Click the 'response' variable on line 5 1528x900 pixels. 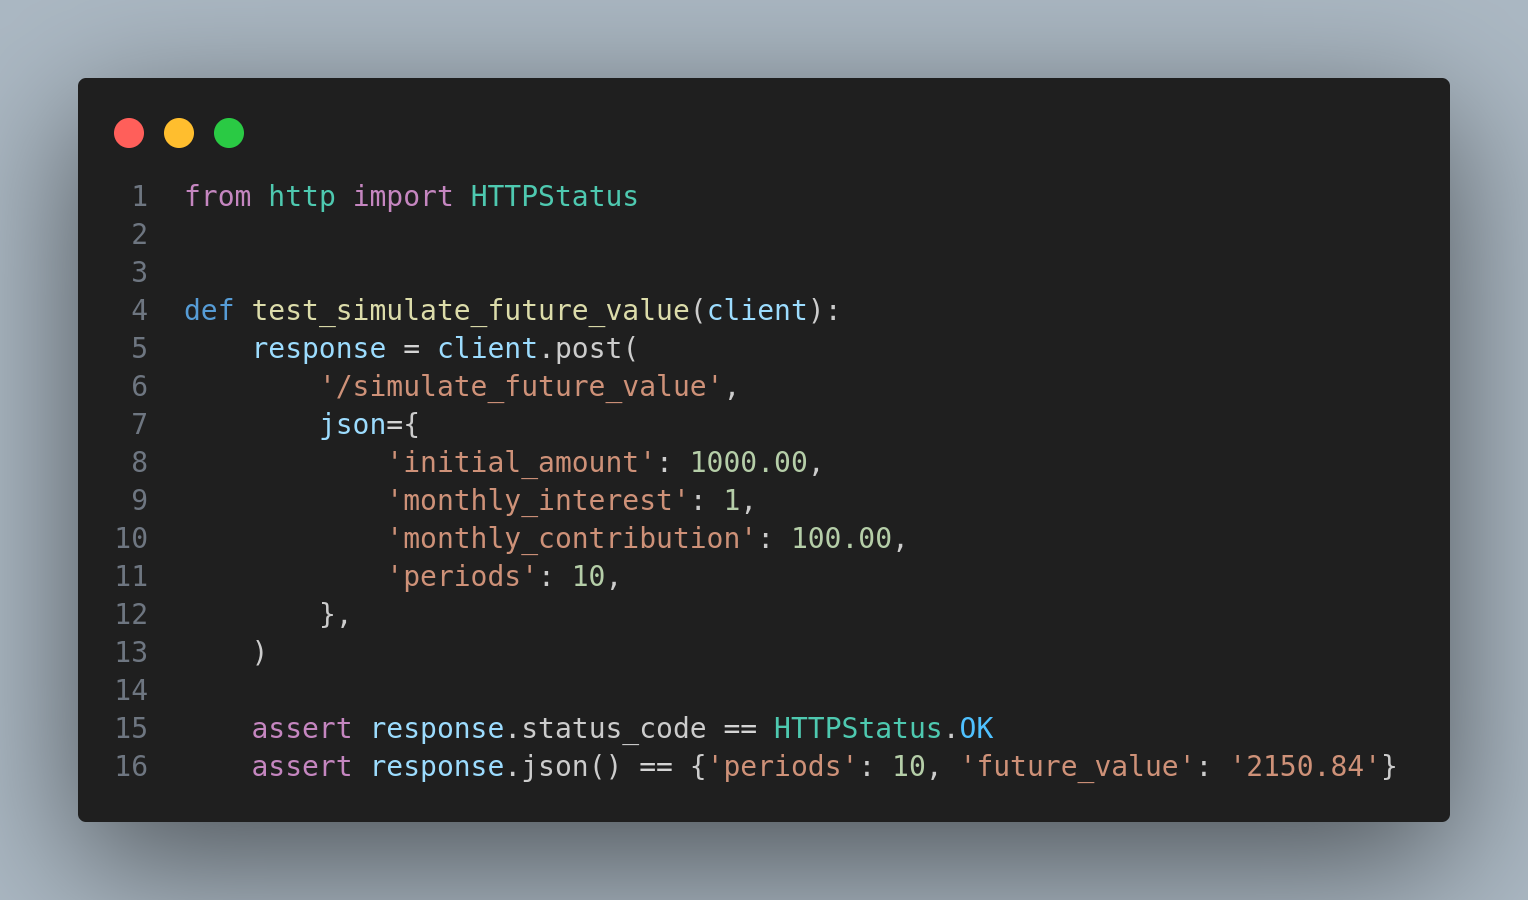click(x=319, y=348)
